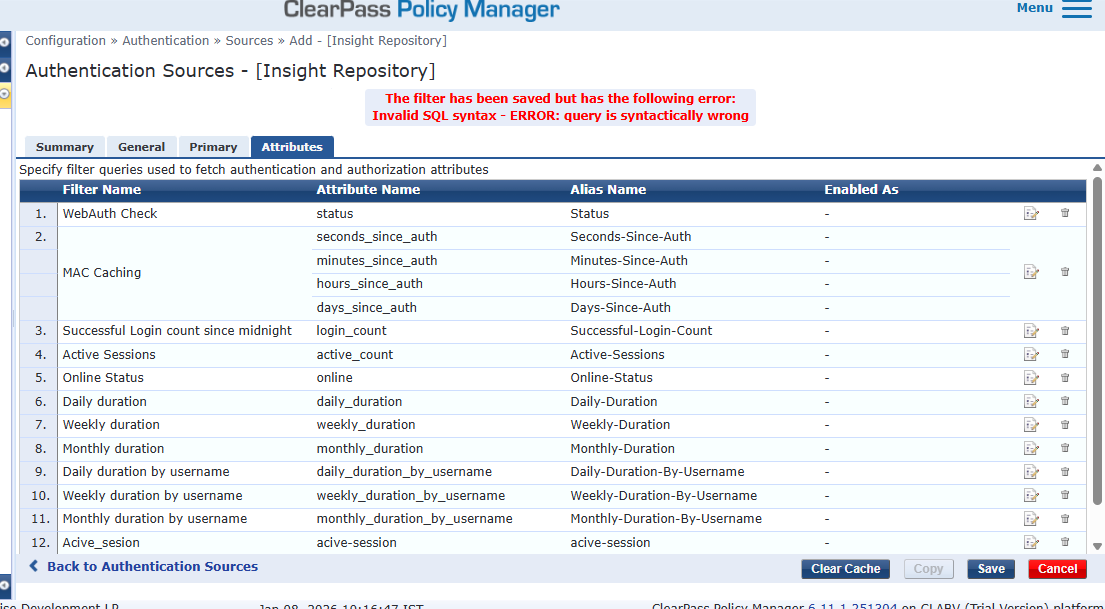This screenshot has width=1105, height=609.
Task: Click the Enabled As column header
Action: (x=861, y=190)
